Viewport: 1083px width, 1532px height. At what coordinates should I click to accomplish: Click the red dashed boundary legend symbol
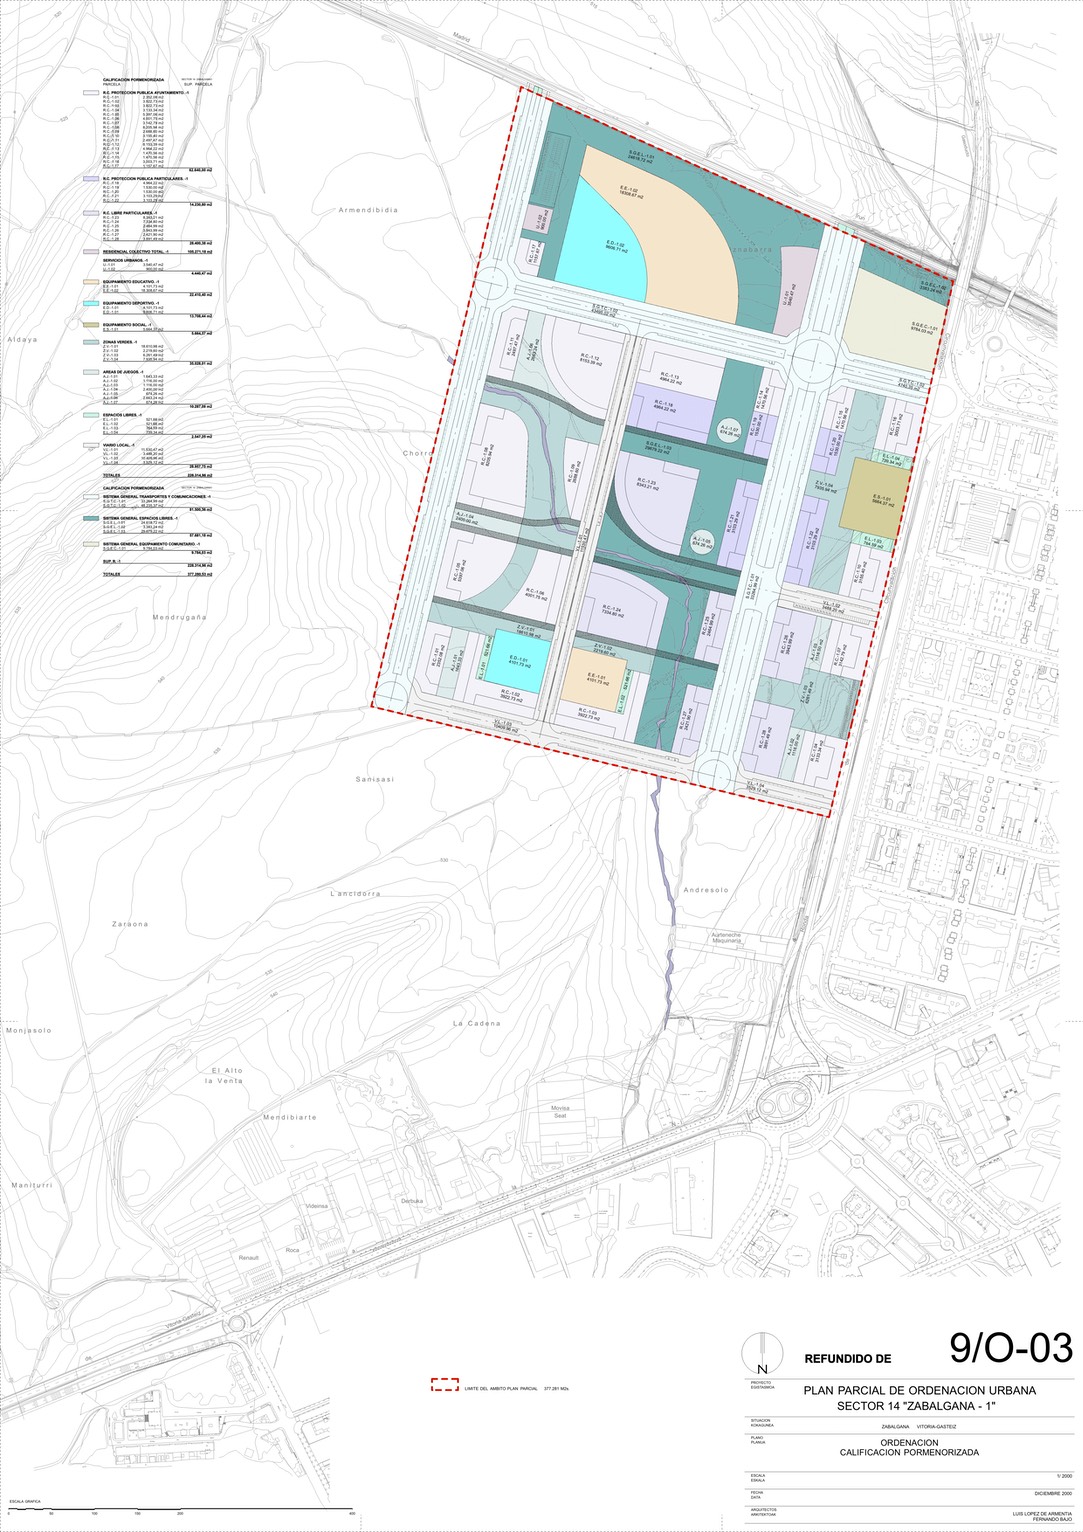pos(444,1385)
